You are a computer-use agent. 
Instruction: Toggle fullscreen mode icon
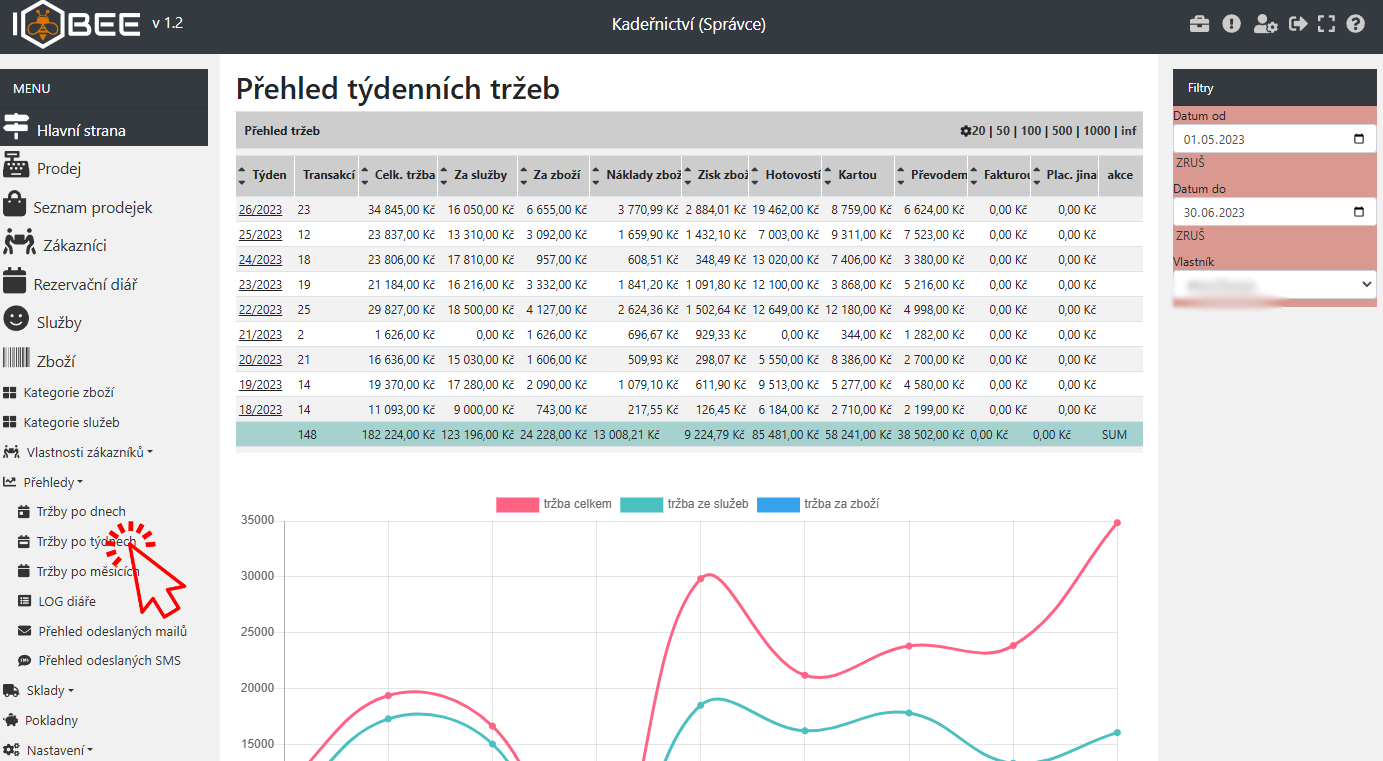pos(1327,24)
